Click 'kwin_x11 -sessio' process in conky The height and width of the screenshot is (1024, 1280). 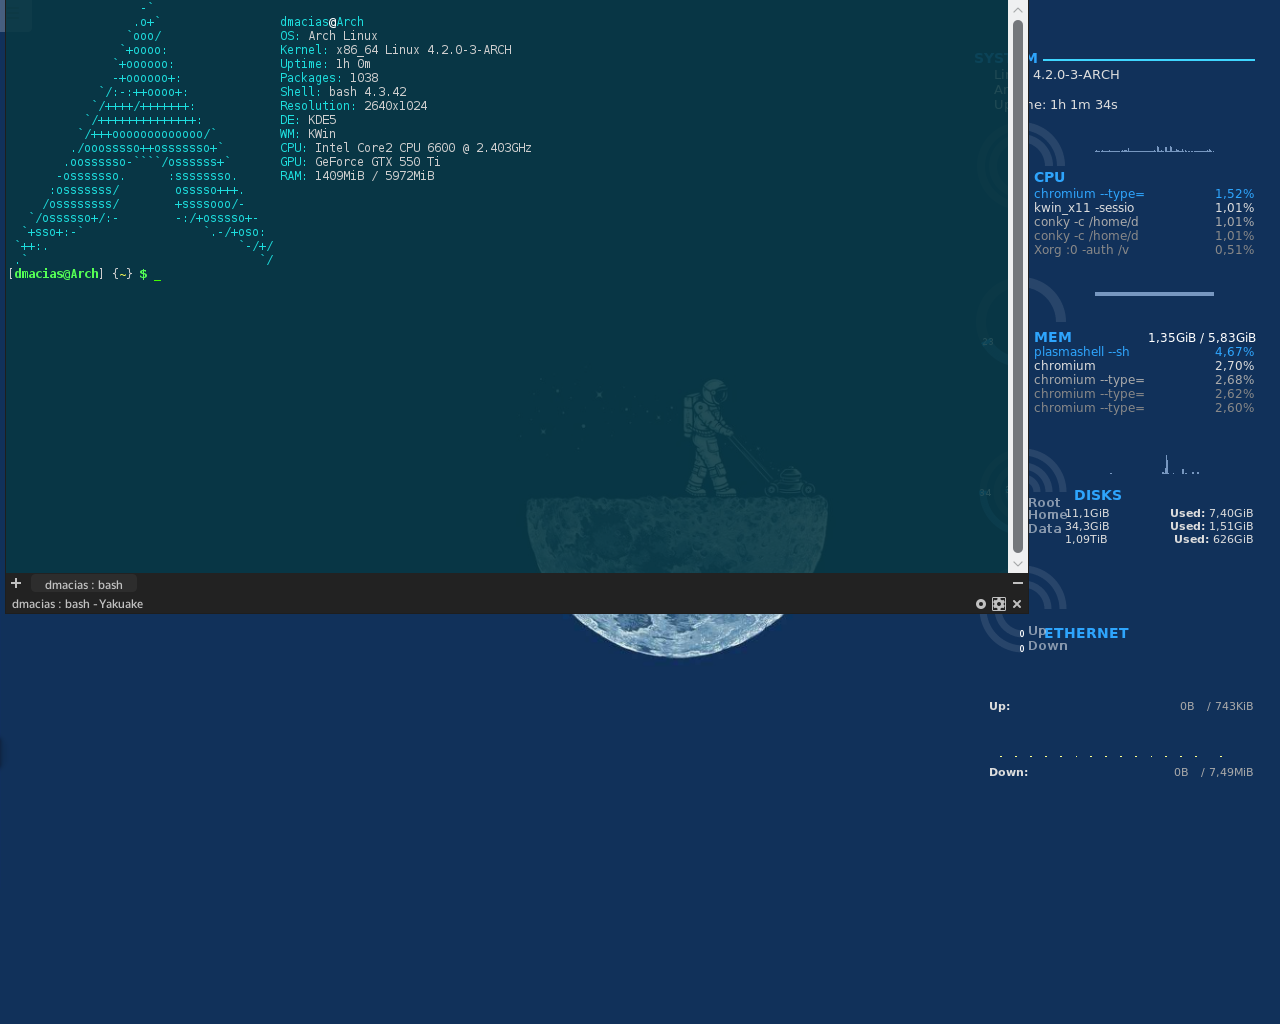point(1084,208)
